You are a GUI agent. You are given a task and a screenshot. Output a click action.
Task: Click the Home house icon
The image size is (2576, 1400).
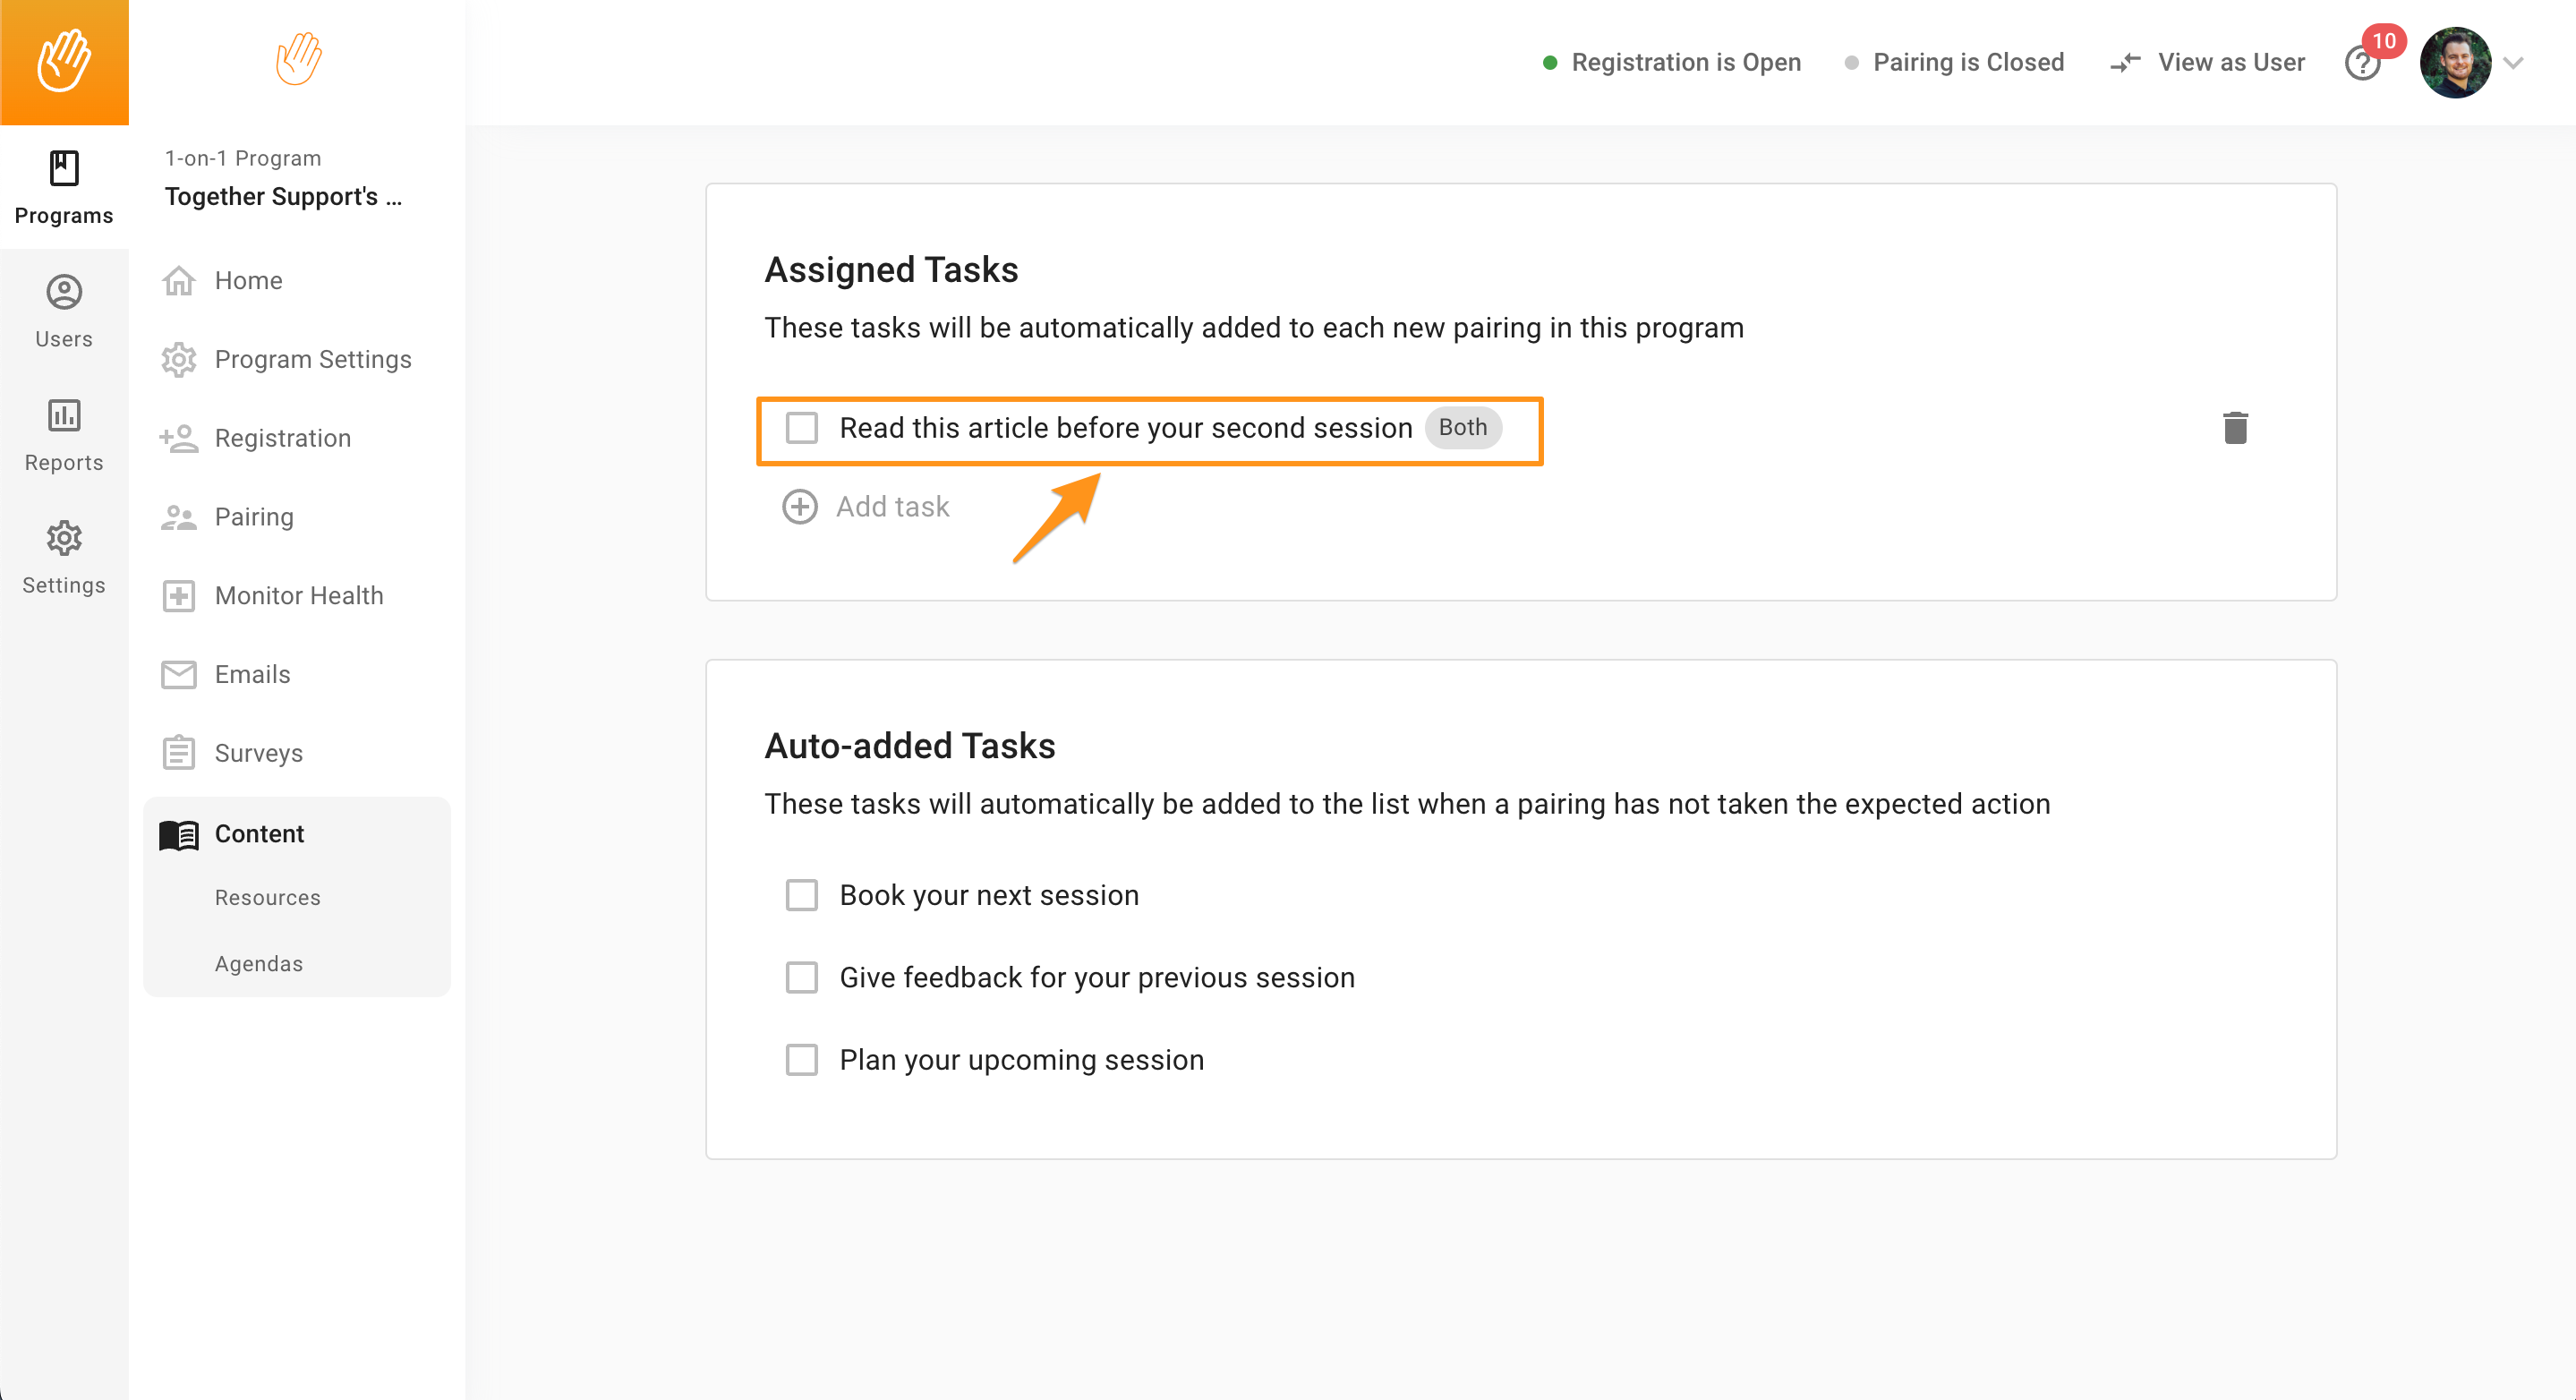(178, 281)
